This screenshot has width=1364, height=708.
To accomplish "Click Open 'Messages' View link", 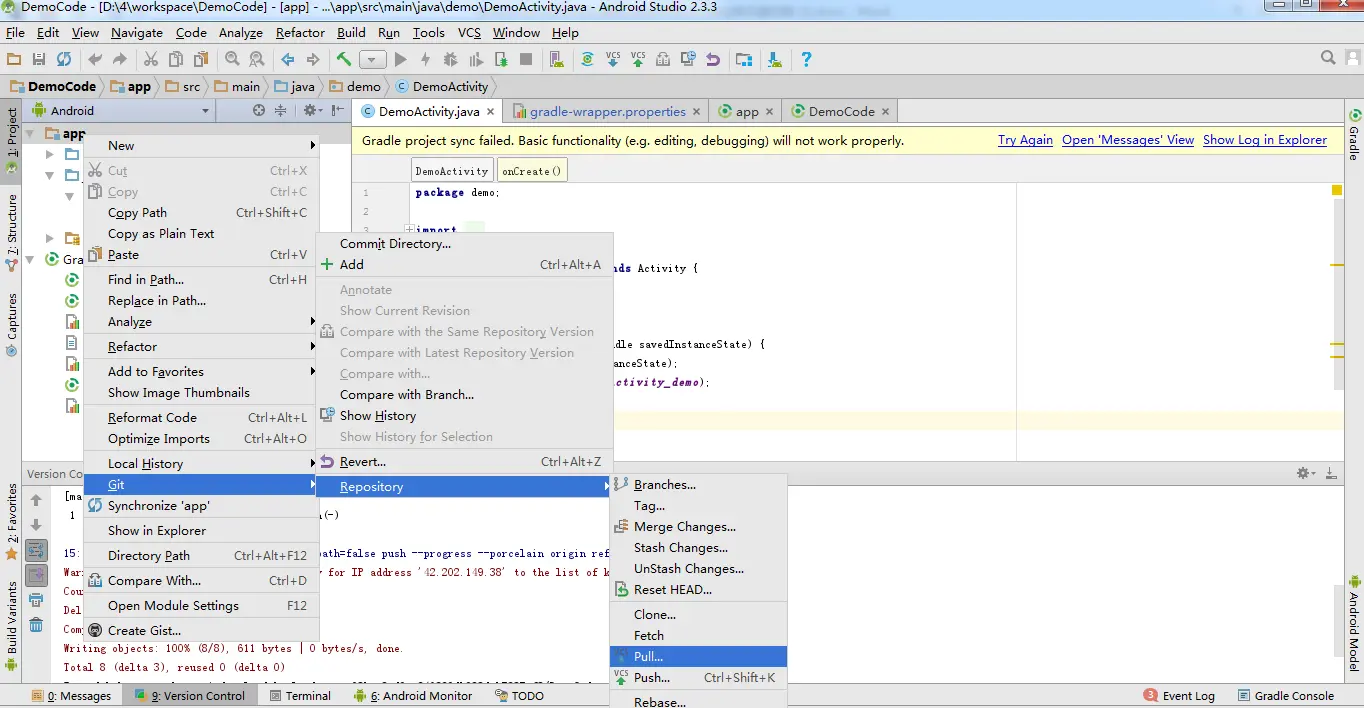I will tap(1128, 140).
